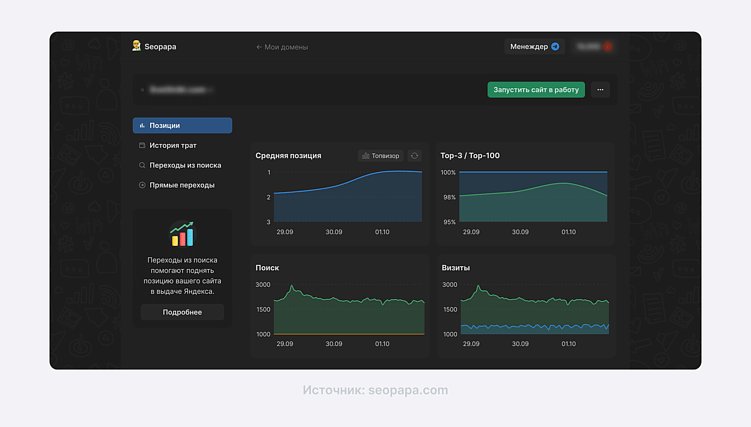
Task: Toggle the Топвизор source button
Action: click(x=380, y=156)
